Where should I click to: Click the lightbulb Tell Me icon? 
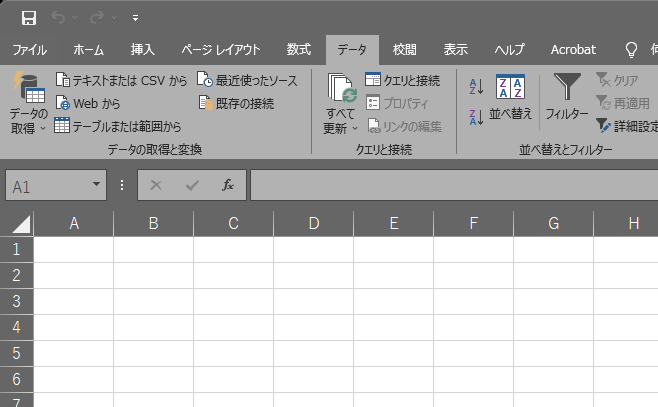pos(631,50)
